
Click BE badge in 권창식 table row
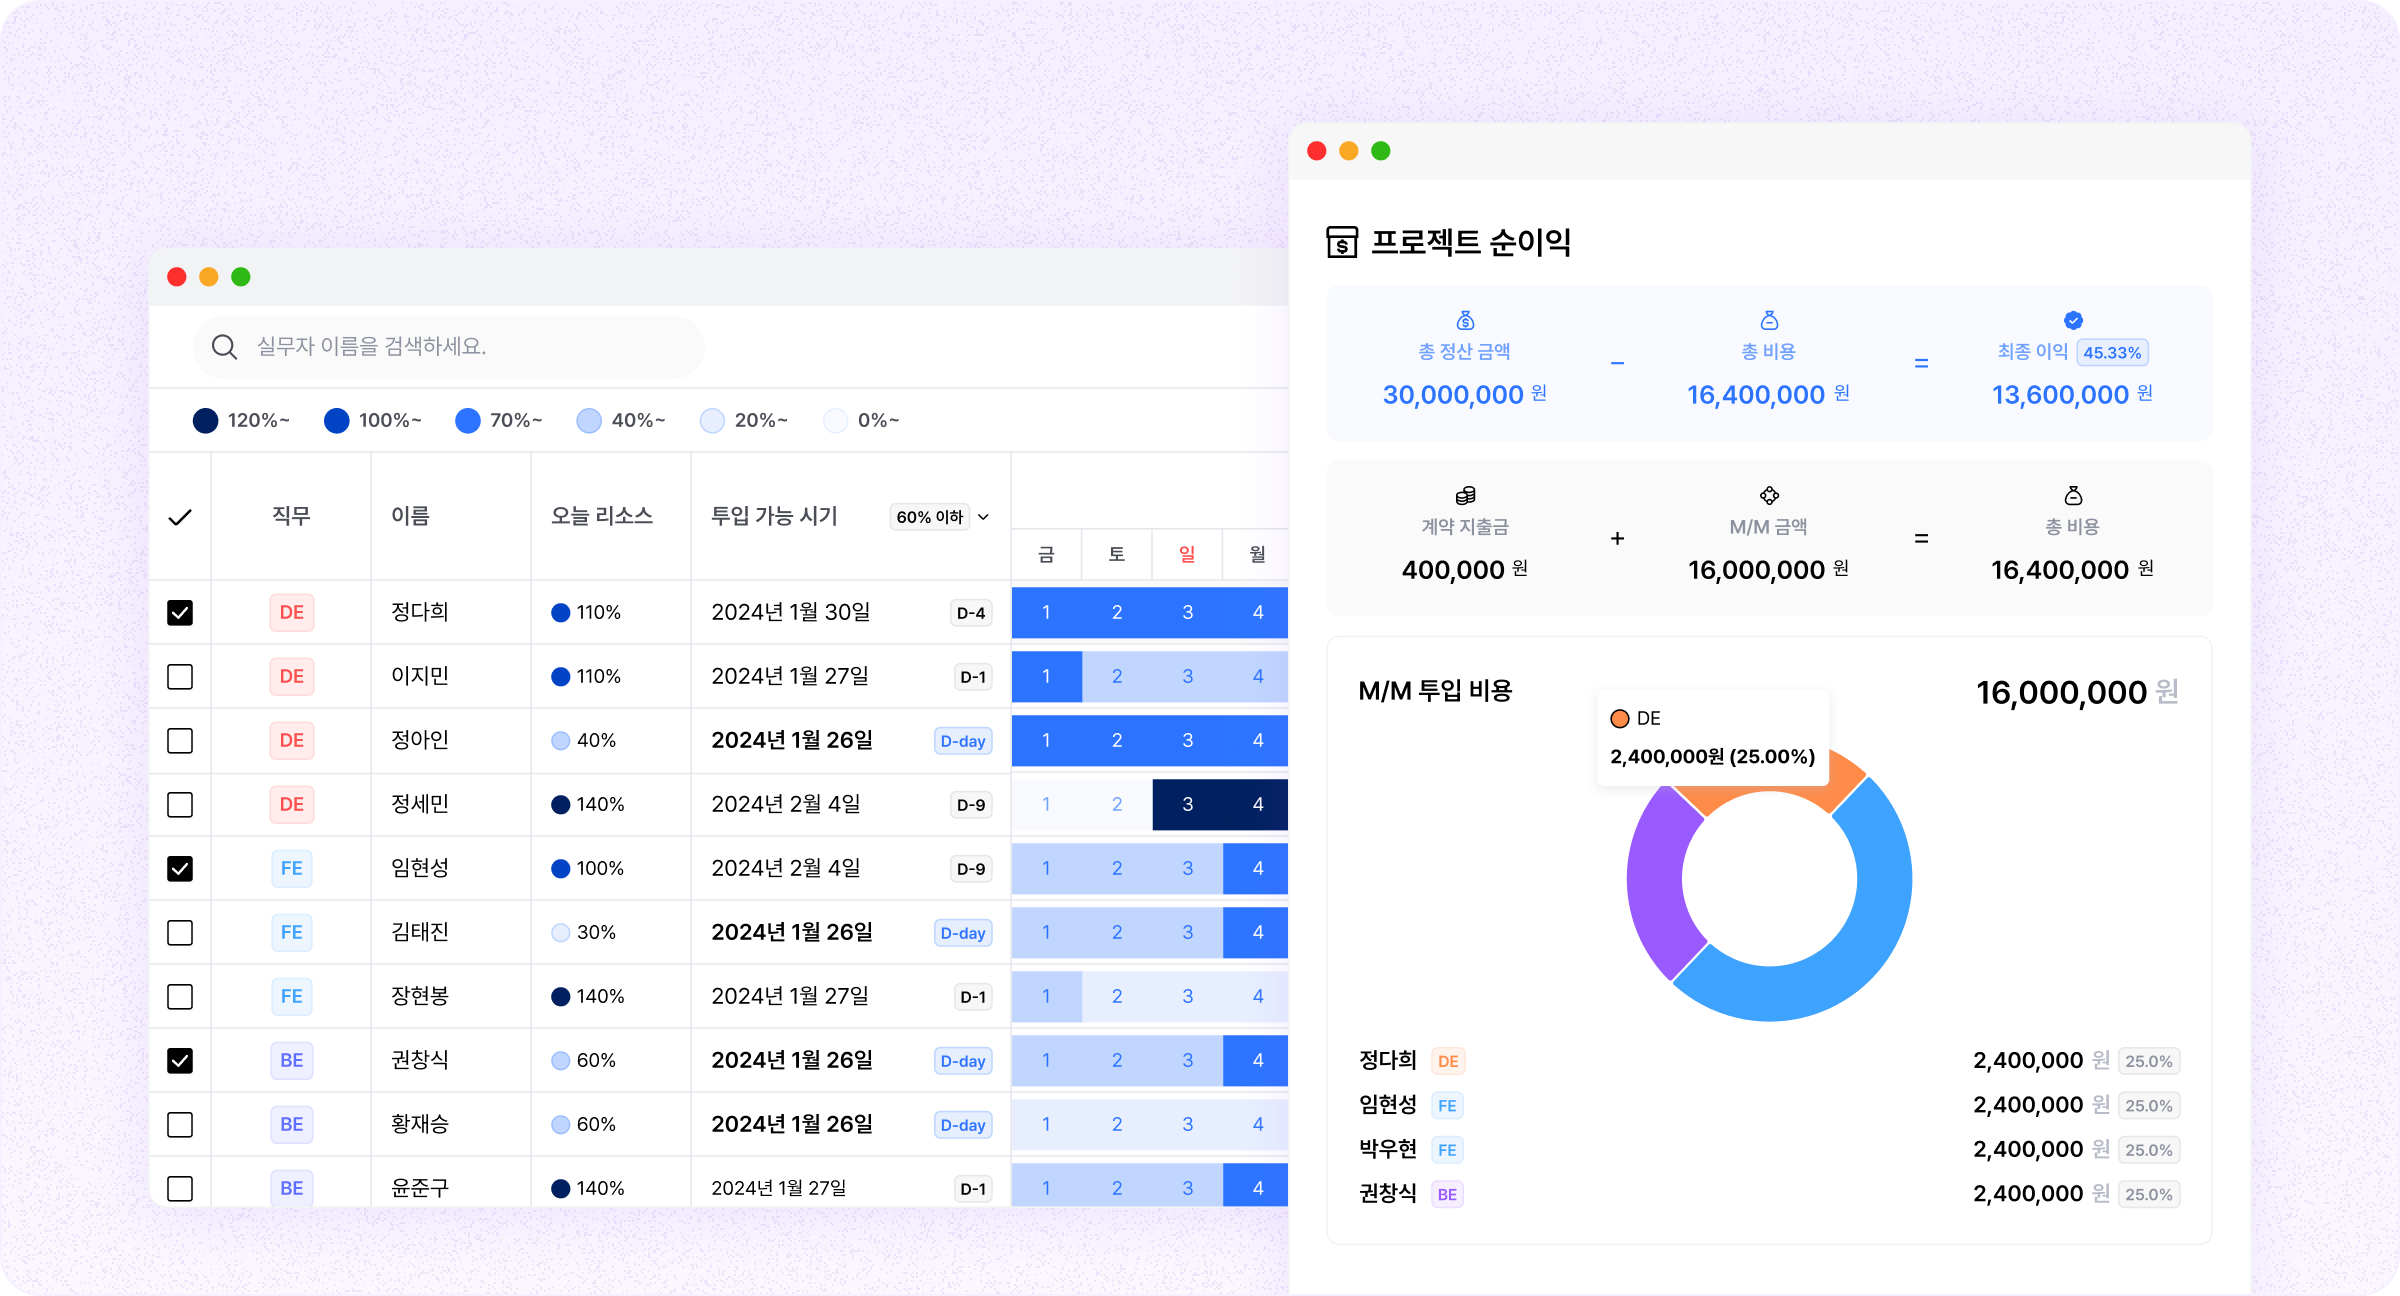(x=292, y=1061)
